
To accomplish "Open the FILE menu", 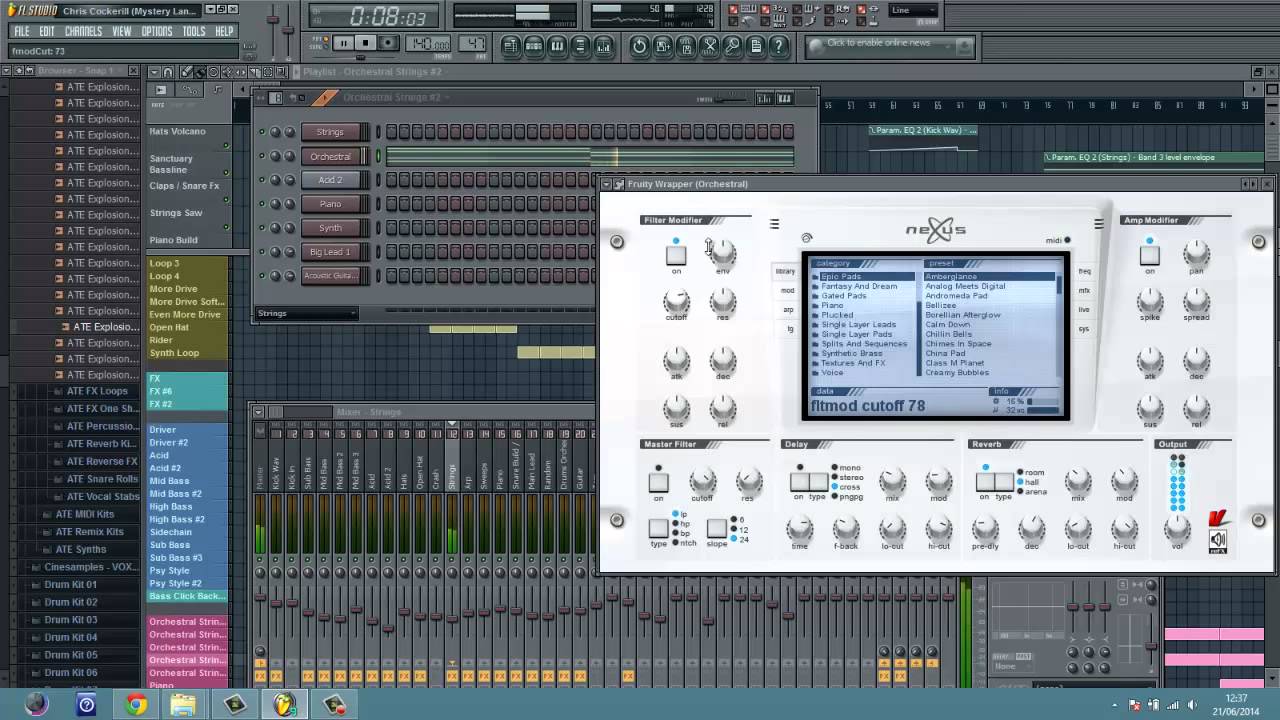I will pyautogui.click(x=21, y=31).
